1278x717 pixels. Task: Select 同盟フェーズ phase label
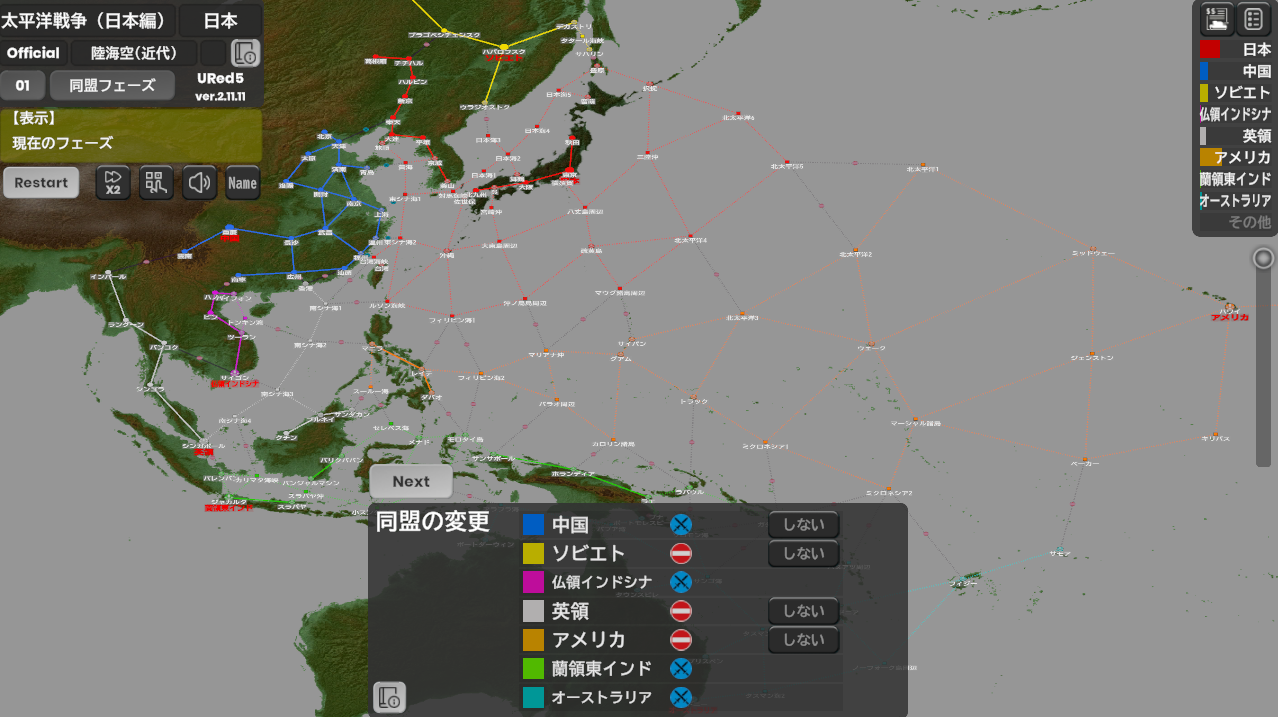112,85
